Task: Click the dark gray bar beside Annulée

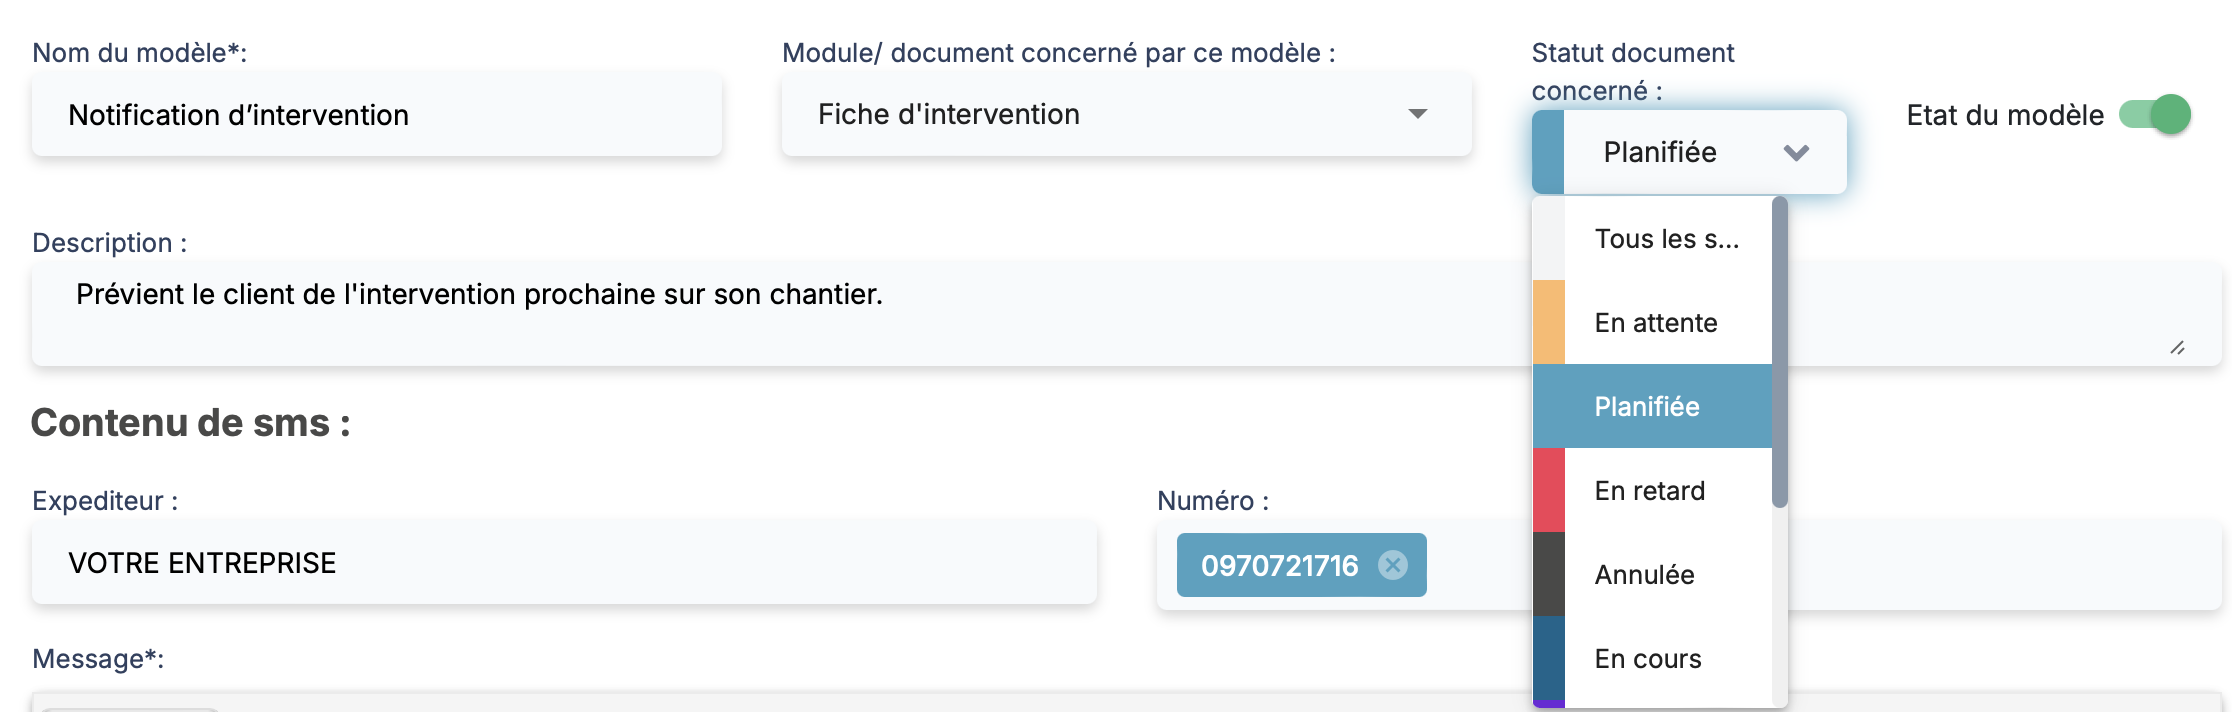Action: 1549,574
